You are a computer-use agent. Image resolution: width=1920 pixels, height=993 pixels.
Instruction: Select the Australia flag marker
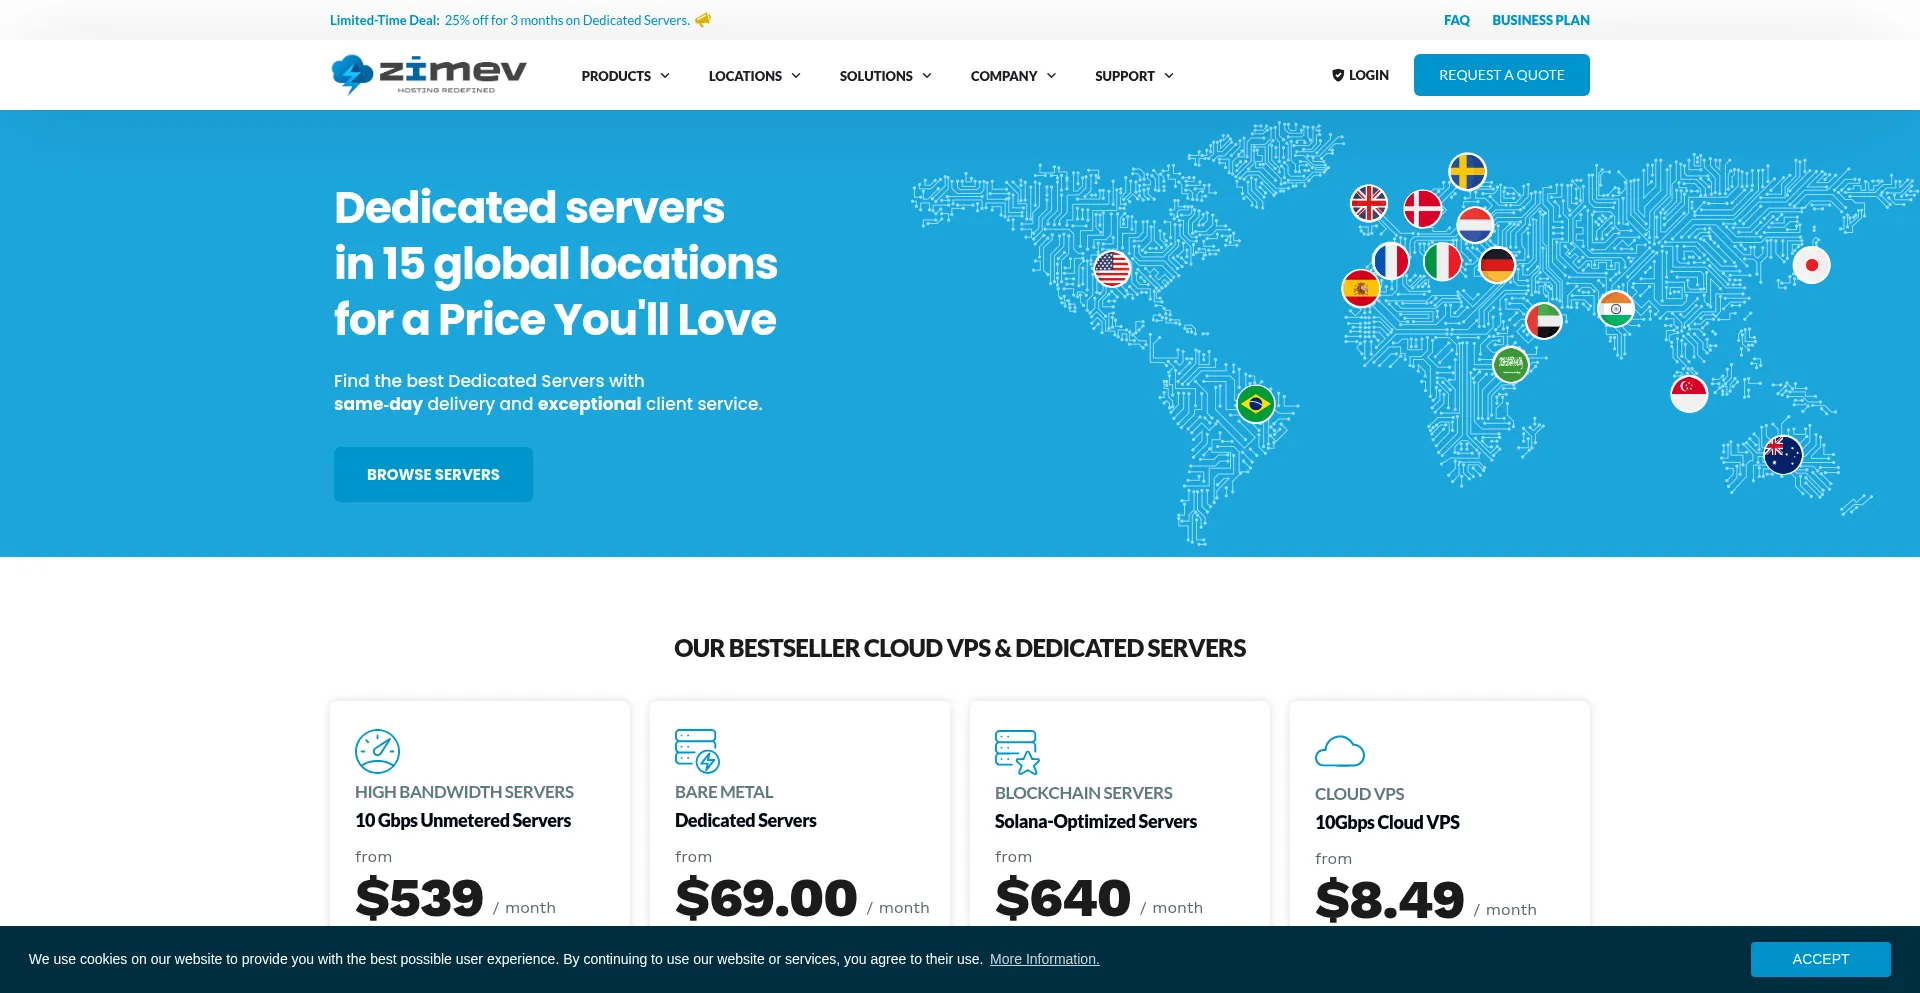[1781, 454]
